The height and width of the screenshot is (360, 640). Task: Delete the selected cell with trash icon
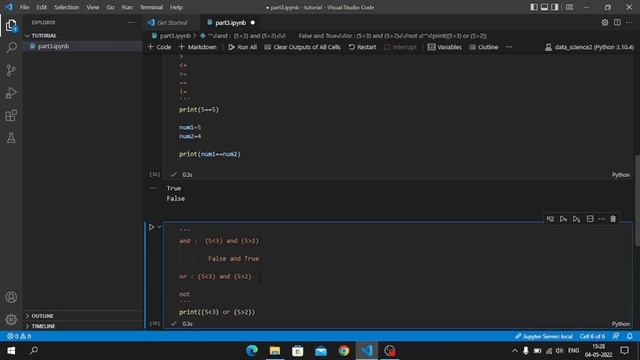coord(613,219)
